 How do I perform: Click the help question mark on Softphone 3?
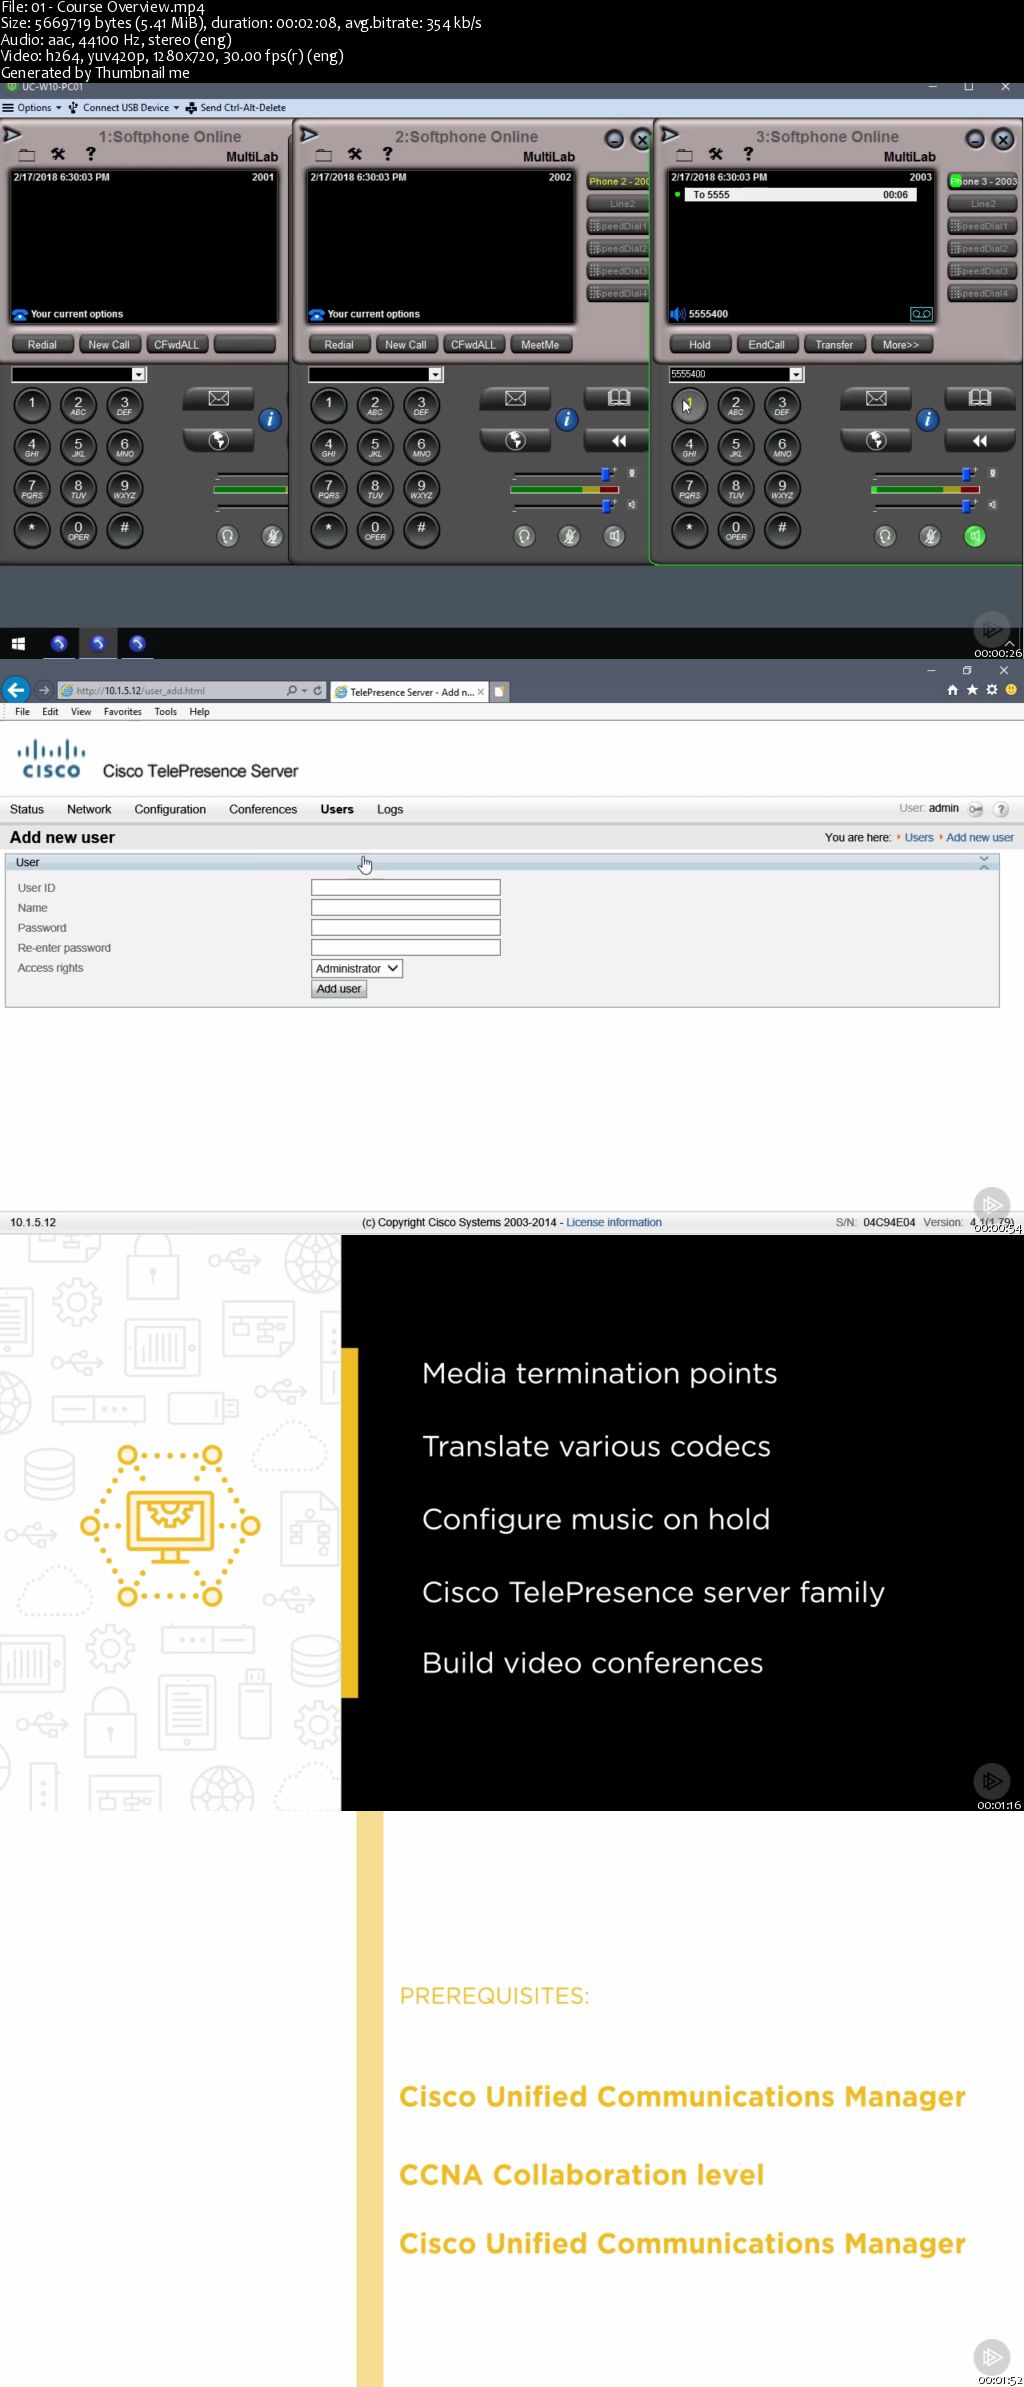click(748, 154)
